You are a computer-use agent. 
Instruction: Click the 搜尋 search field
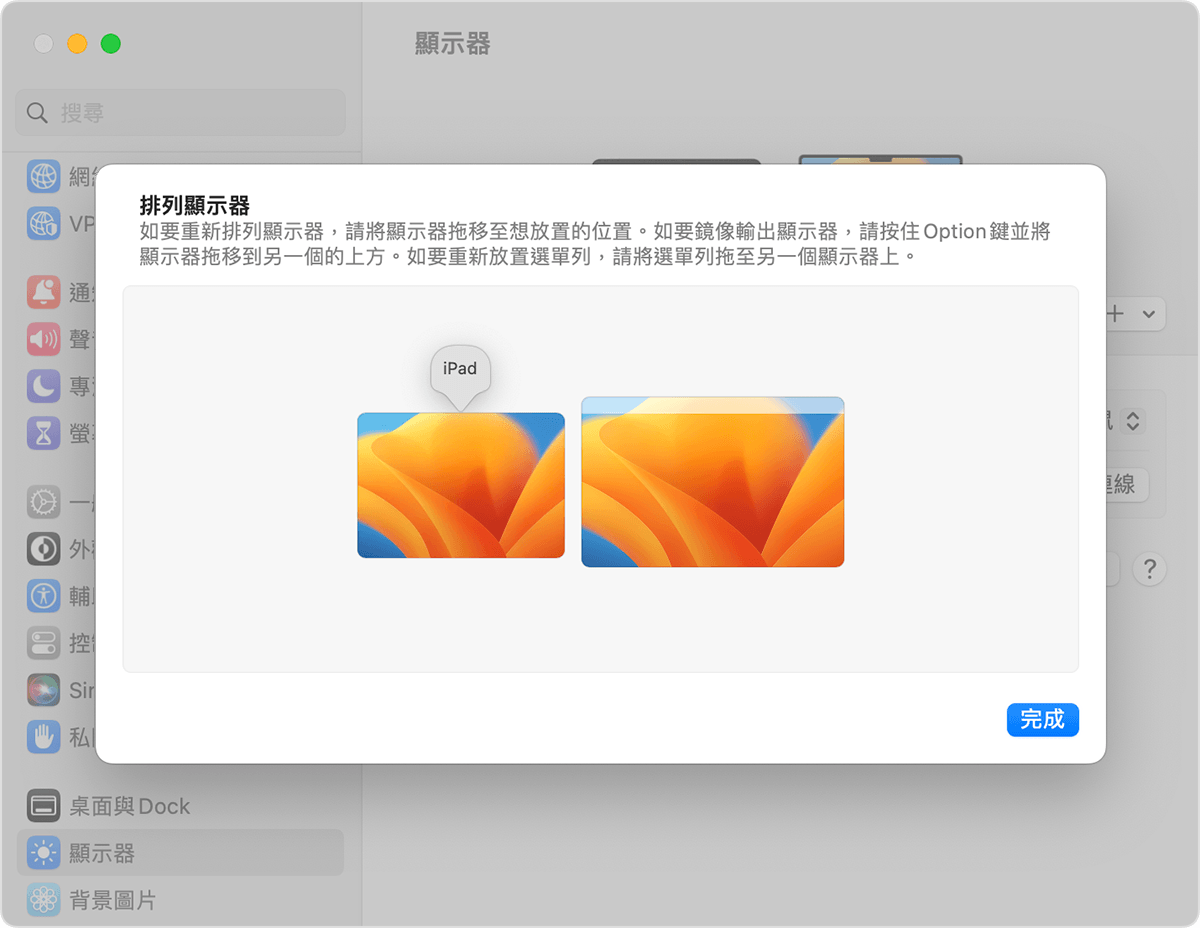(180, 113)
